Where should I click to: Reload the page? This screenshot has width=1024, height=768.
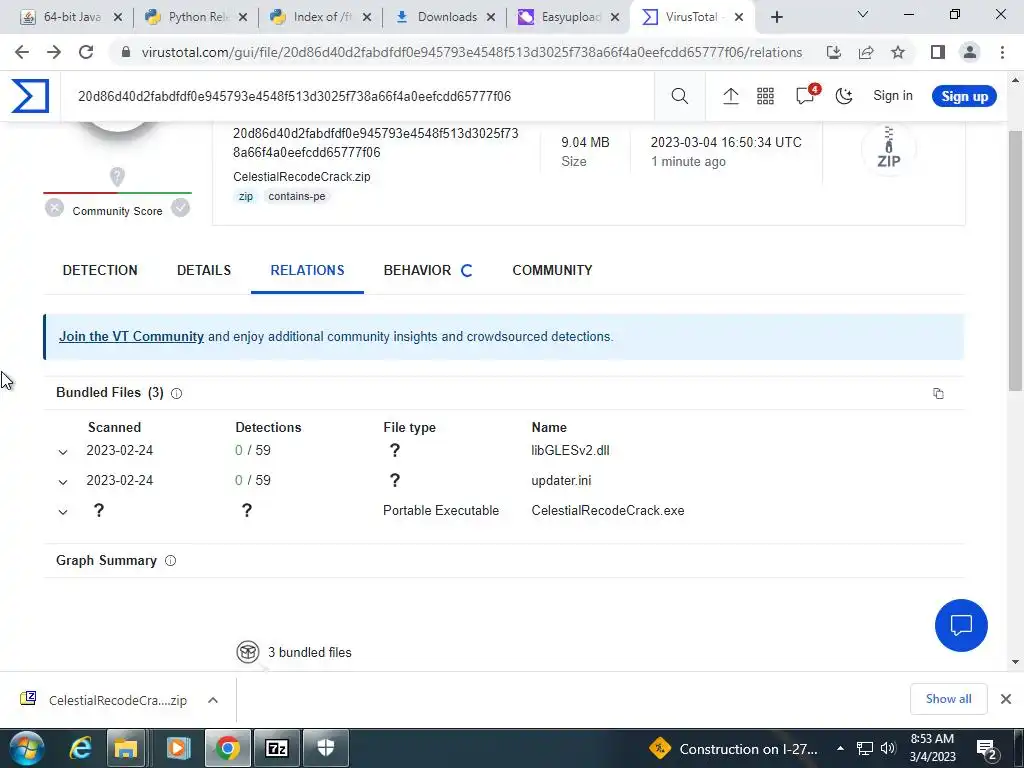point(86,52)
